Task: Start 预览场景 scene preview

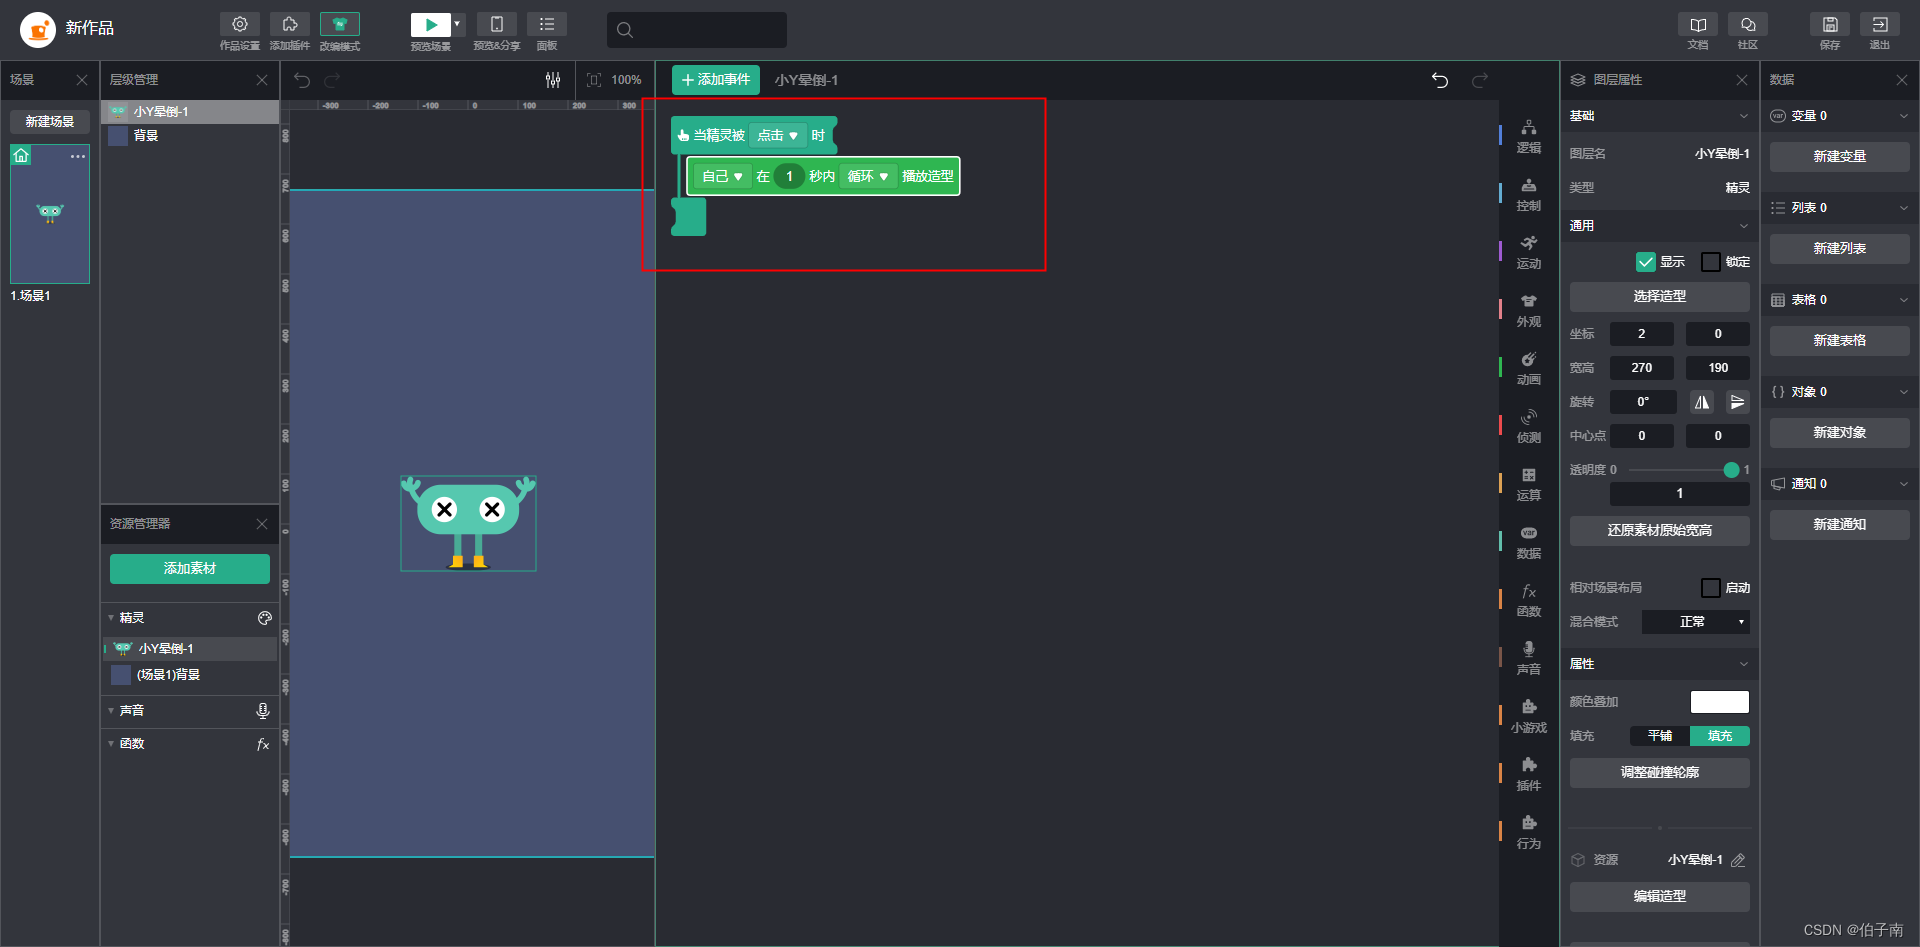Action: (430, 25)
